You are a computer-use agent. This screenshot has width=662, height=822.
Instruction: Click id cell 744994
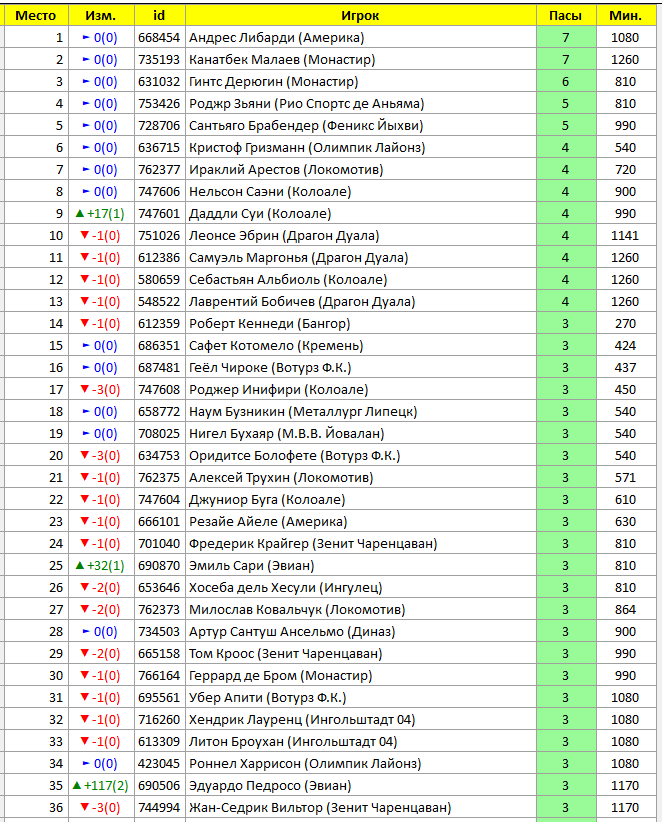(160, 808)
